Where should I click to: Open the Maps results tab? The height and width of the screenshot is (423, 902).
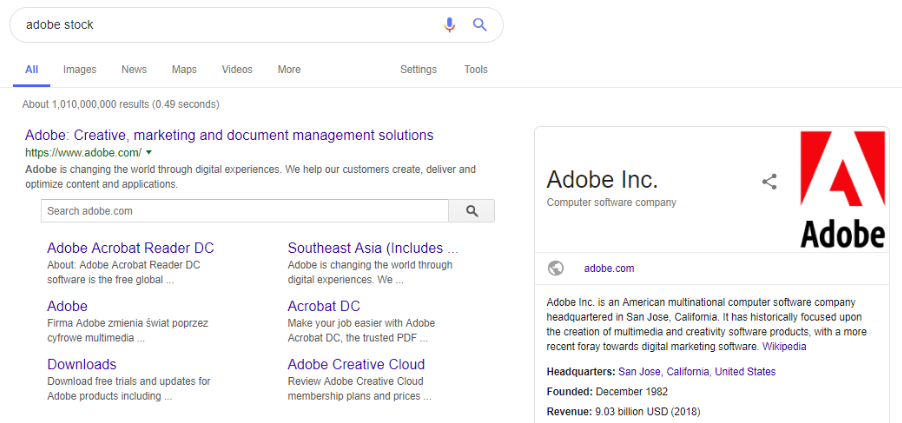(184, 70)
